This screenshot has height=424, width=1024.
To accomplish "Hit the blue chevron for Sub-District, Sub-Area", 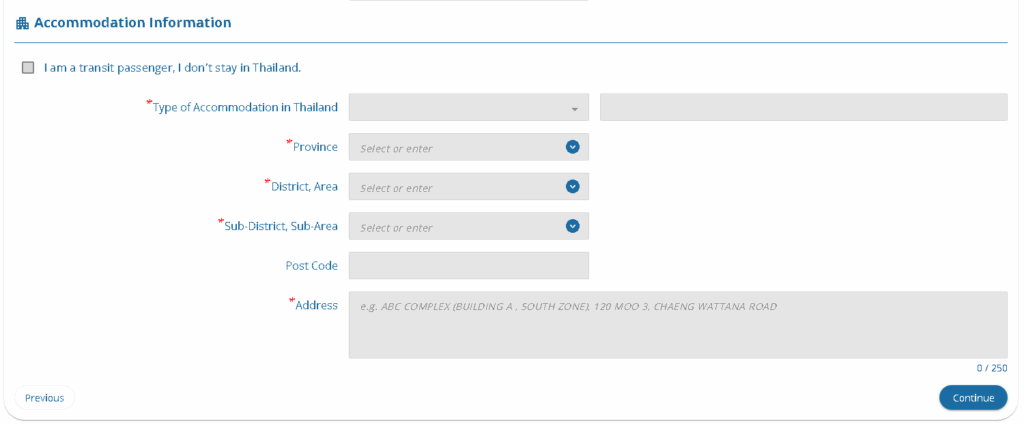I will [572, 226].
